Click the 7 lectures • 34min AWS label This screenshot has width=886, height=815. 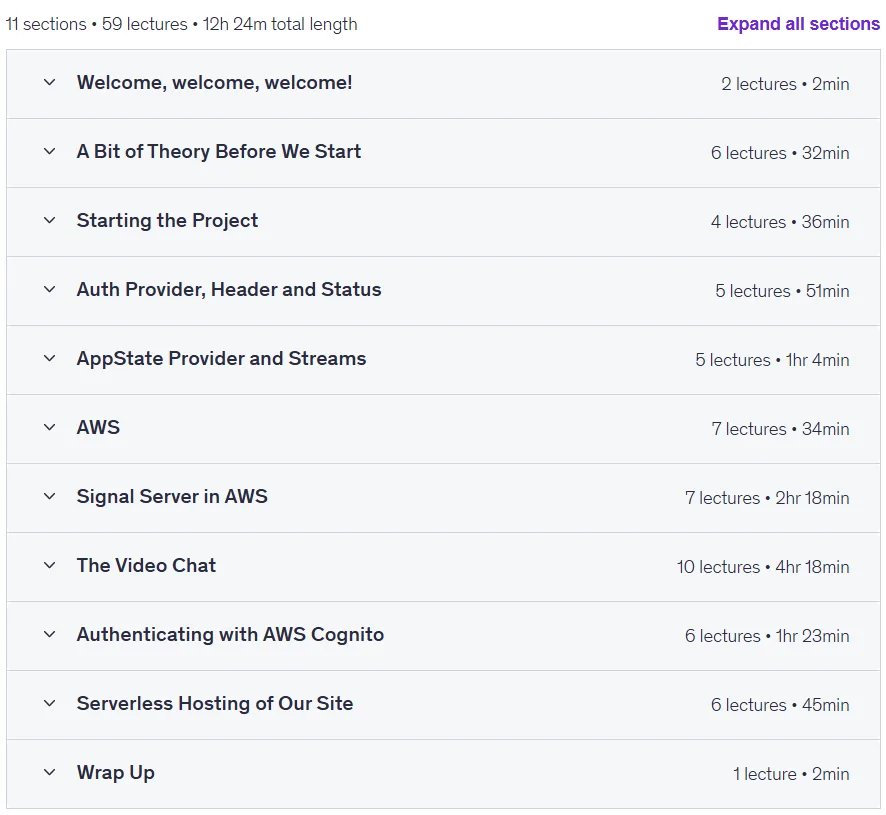coord(780,429)
